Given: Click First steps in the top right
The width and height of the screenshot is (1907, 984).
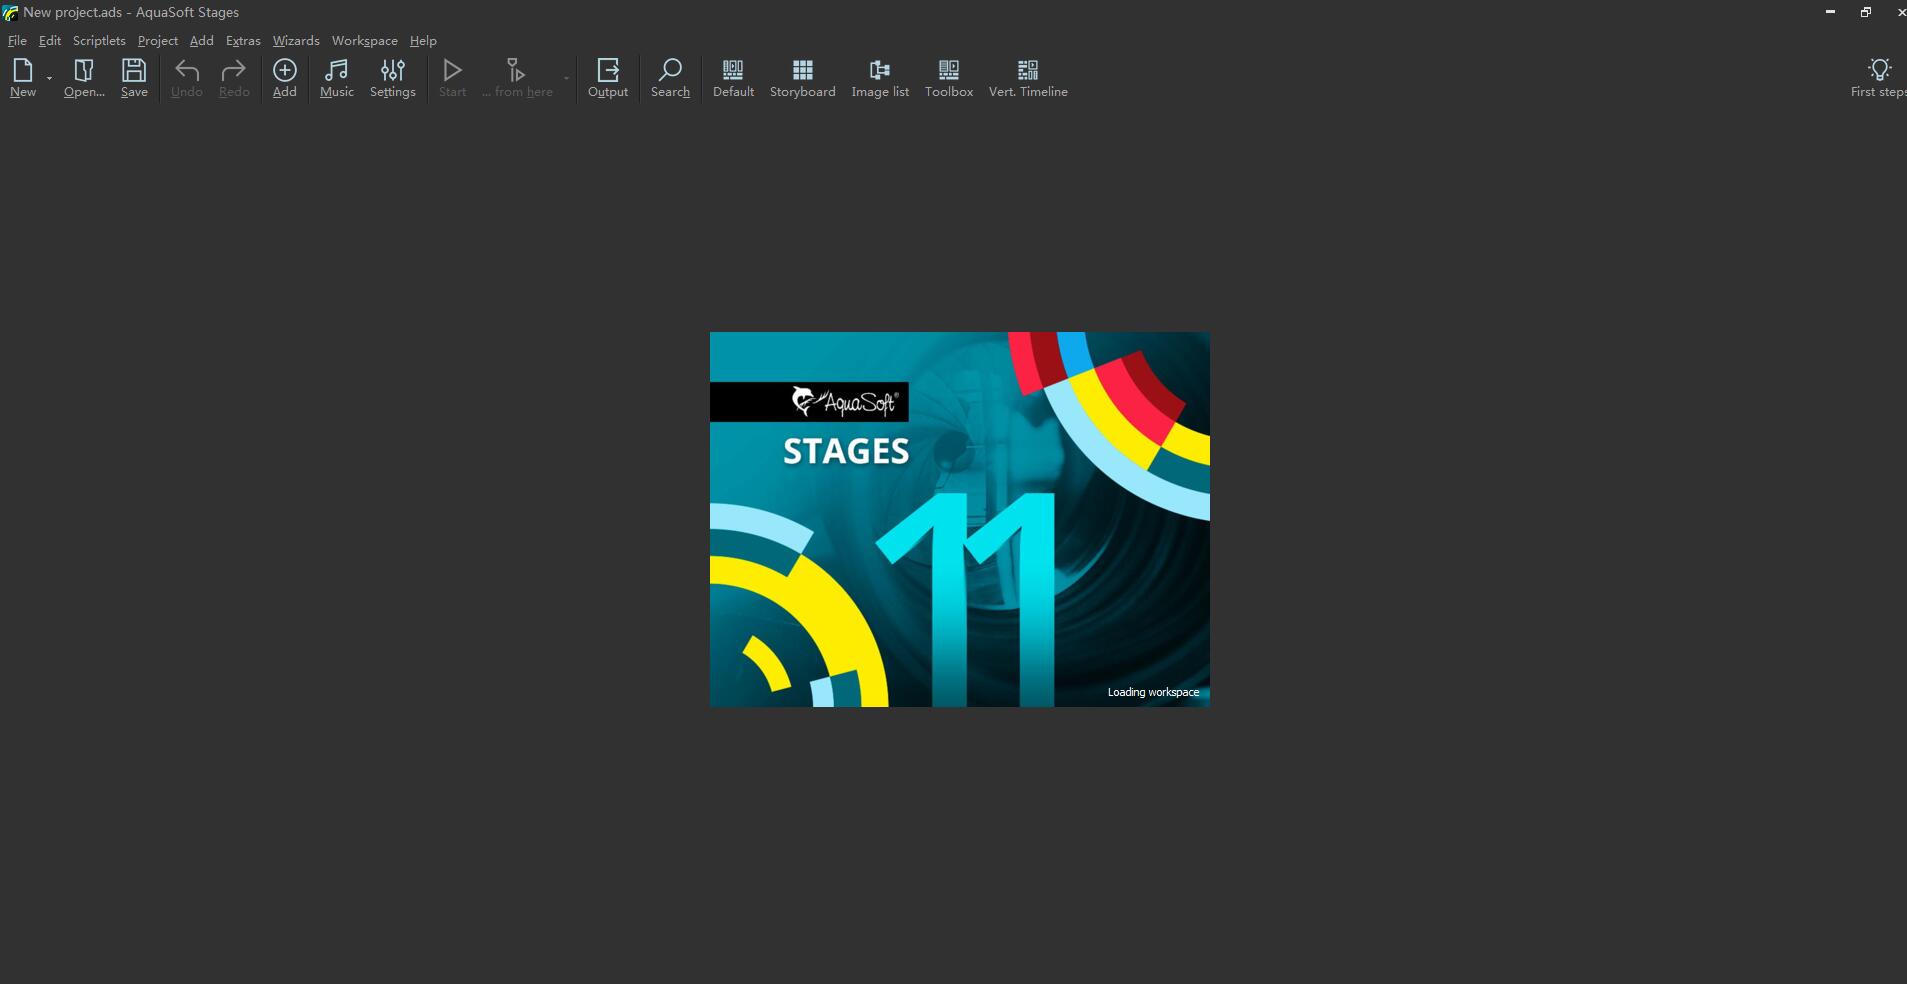Looking at the screenshot, I should (1878, 77).
